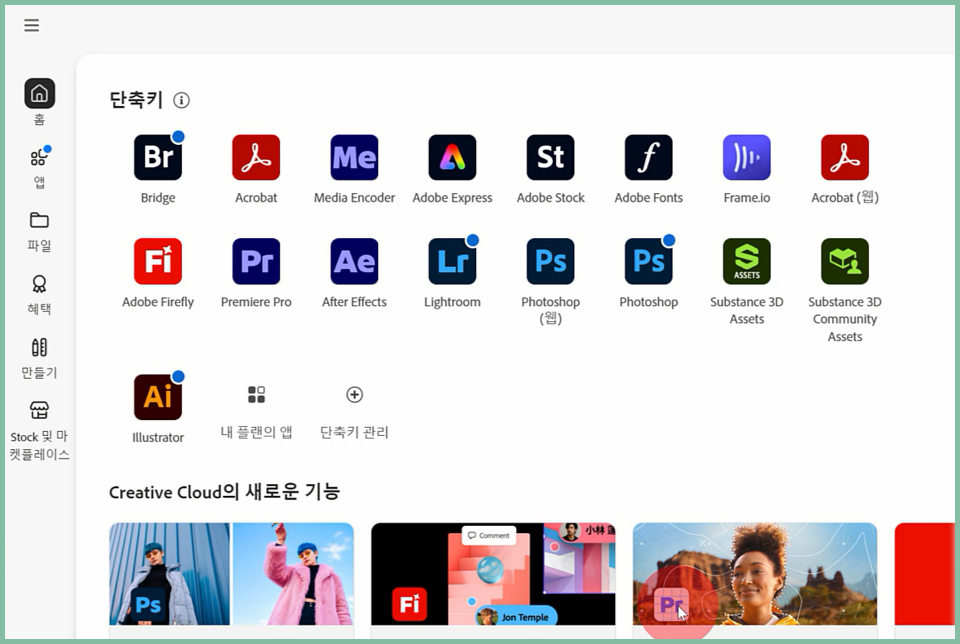
Task: Launch Photoshop from the shortcuts grid
Action: (648, 261)
